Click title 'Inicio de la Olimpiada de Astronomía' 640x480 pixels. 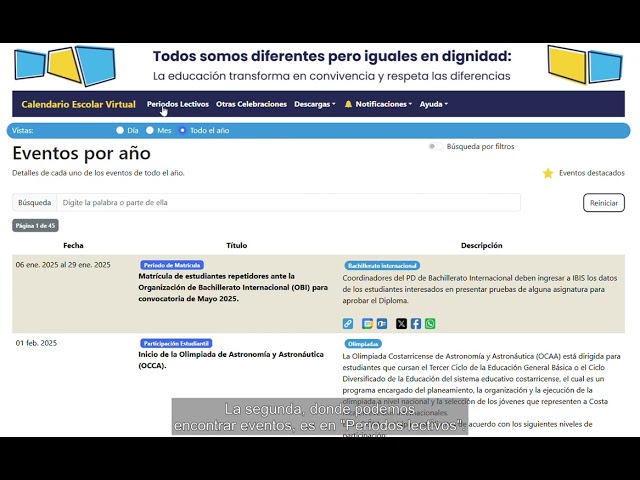pyautogui.click(x=231, y=360)
